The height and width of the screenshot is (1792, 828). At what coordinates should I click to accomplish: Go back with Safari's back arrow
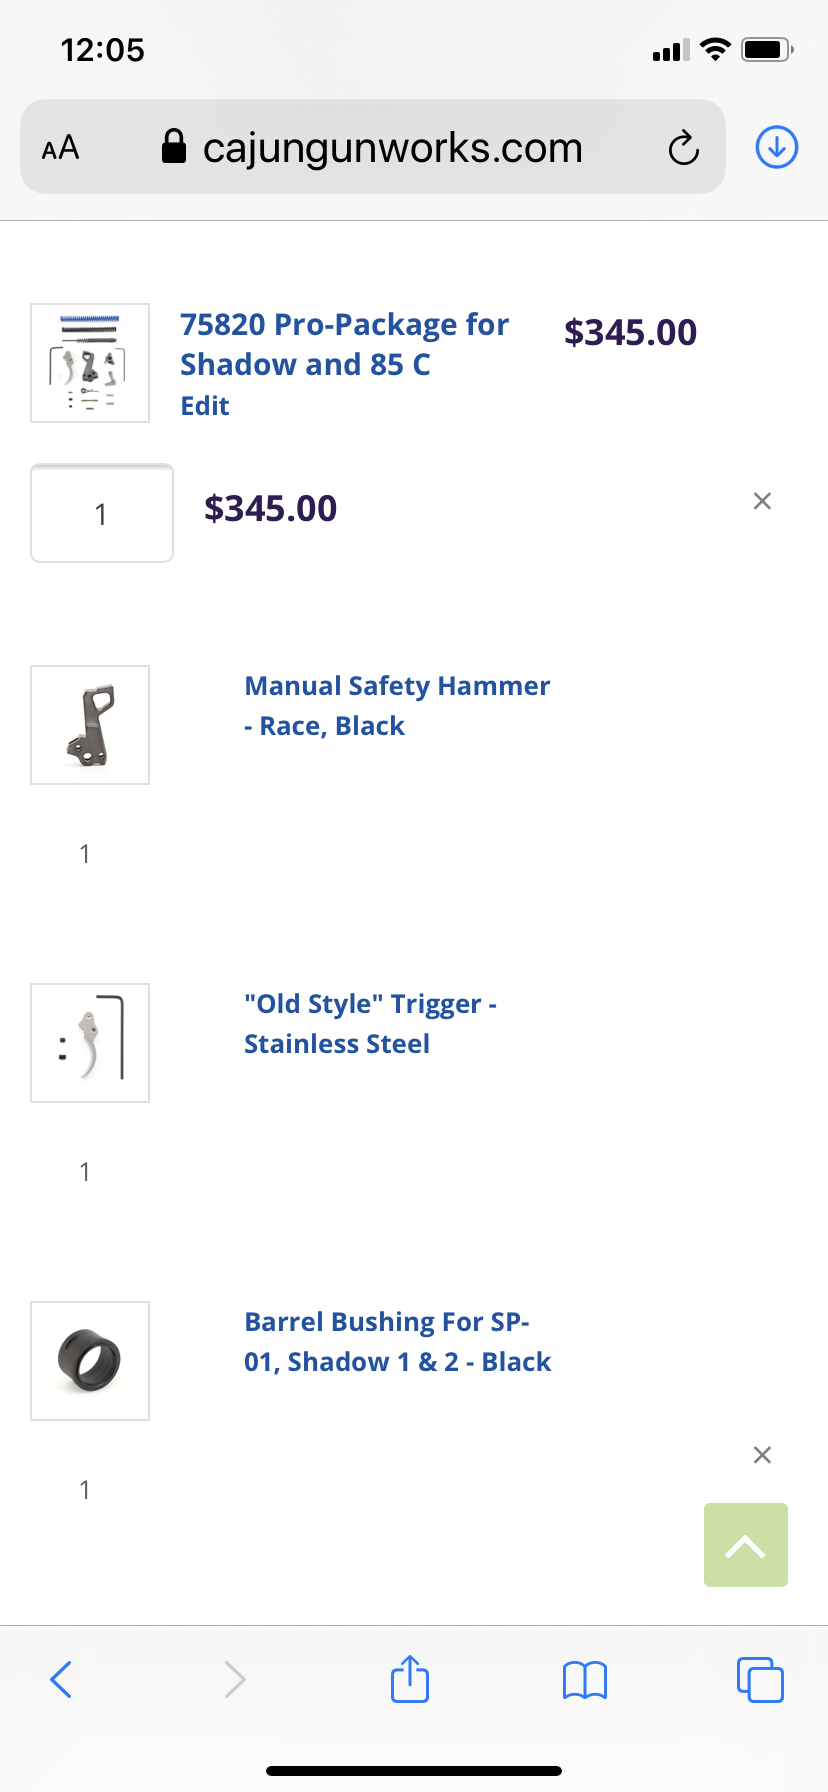[61, 1679]
